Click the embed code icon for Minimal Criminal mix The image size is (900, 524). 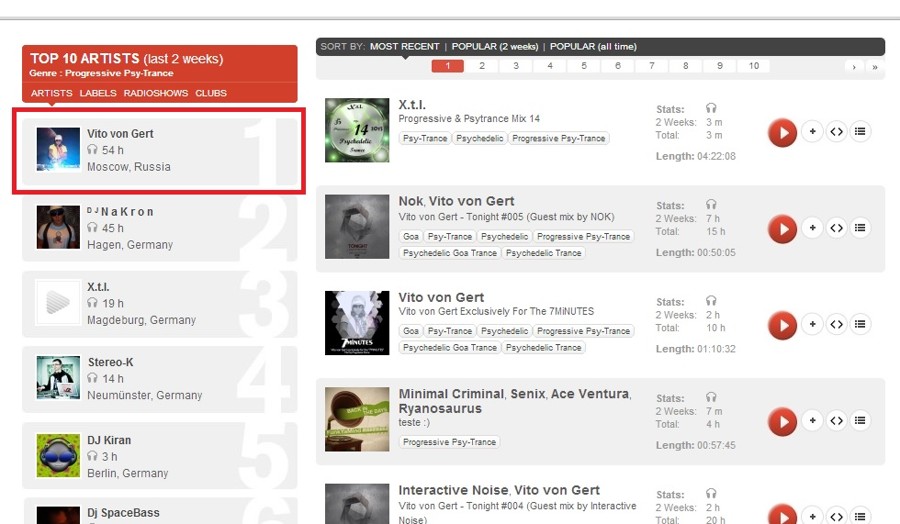(836, 421)
